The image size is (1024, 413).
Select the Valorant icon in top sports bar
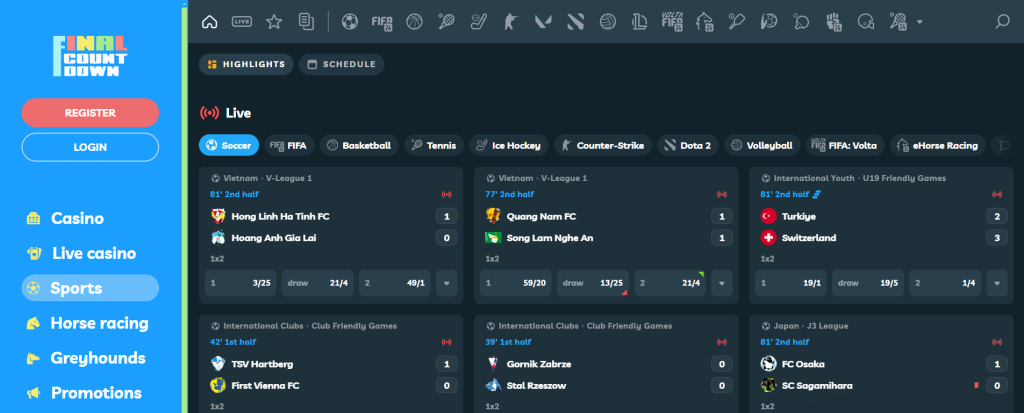coord(543,21)
